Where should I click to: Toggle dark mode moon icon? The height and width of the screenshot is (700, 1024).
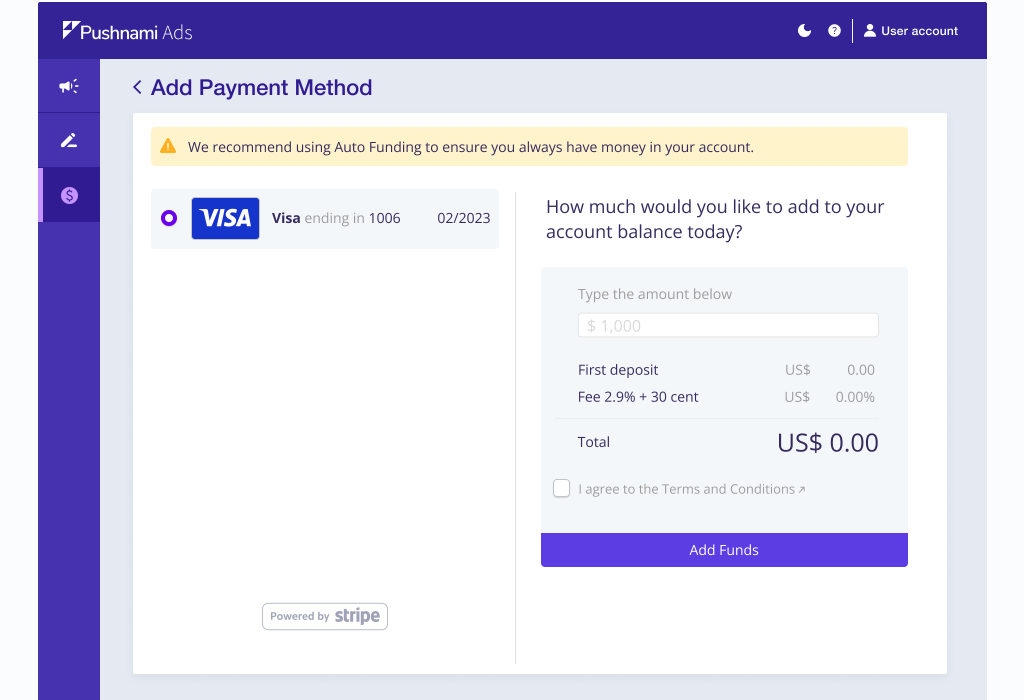point(804,31)
